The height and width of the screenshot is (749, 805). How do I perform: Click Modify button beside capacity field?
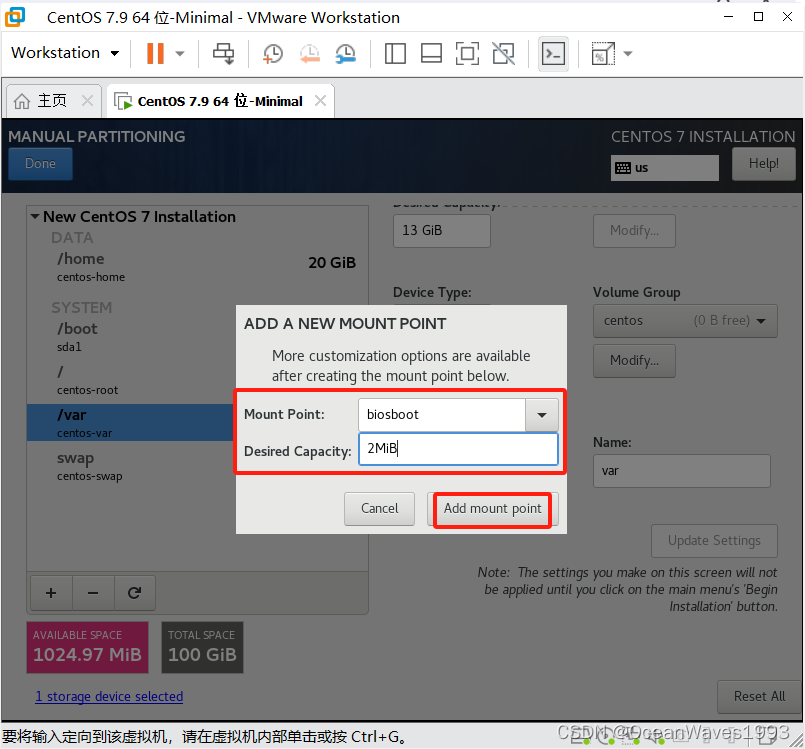point(634,231)
